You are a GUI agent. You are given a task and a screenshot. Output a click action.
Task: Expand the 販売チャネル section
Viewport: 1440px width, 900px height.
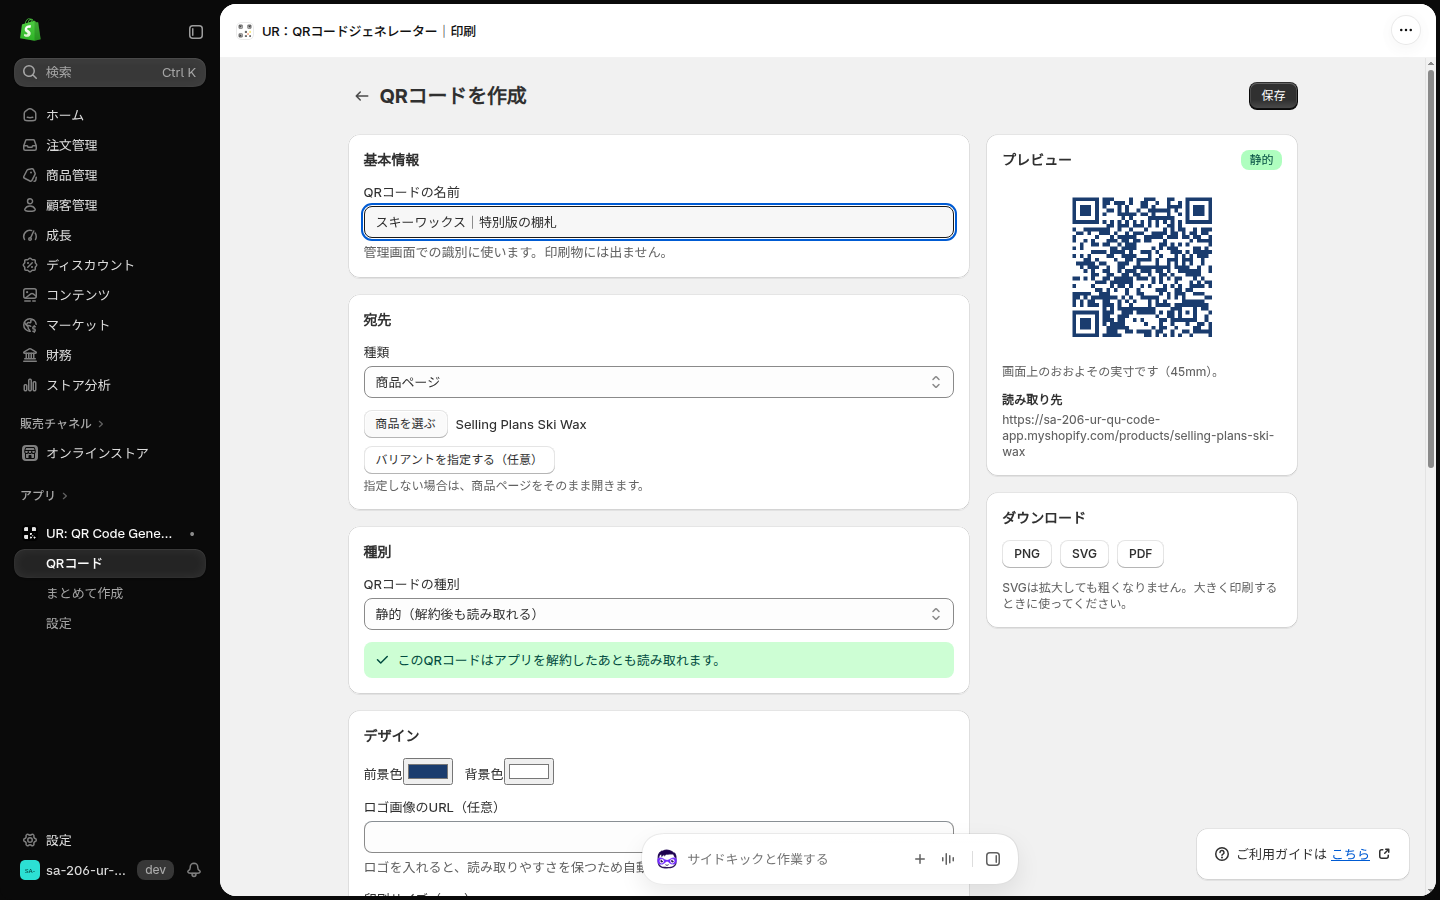pos(62,424)
